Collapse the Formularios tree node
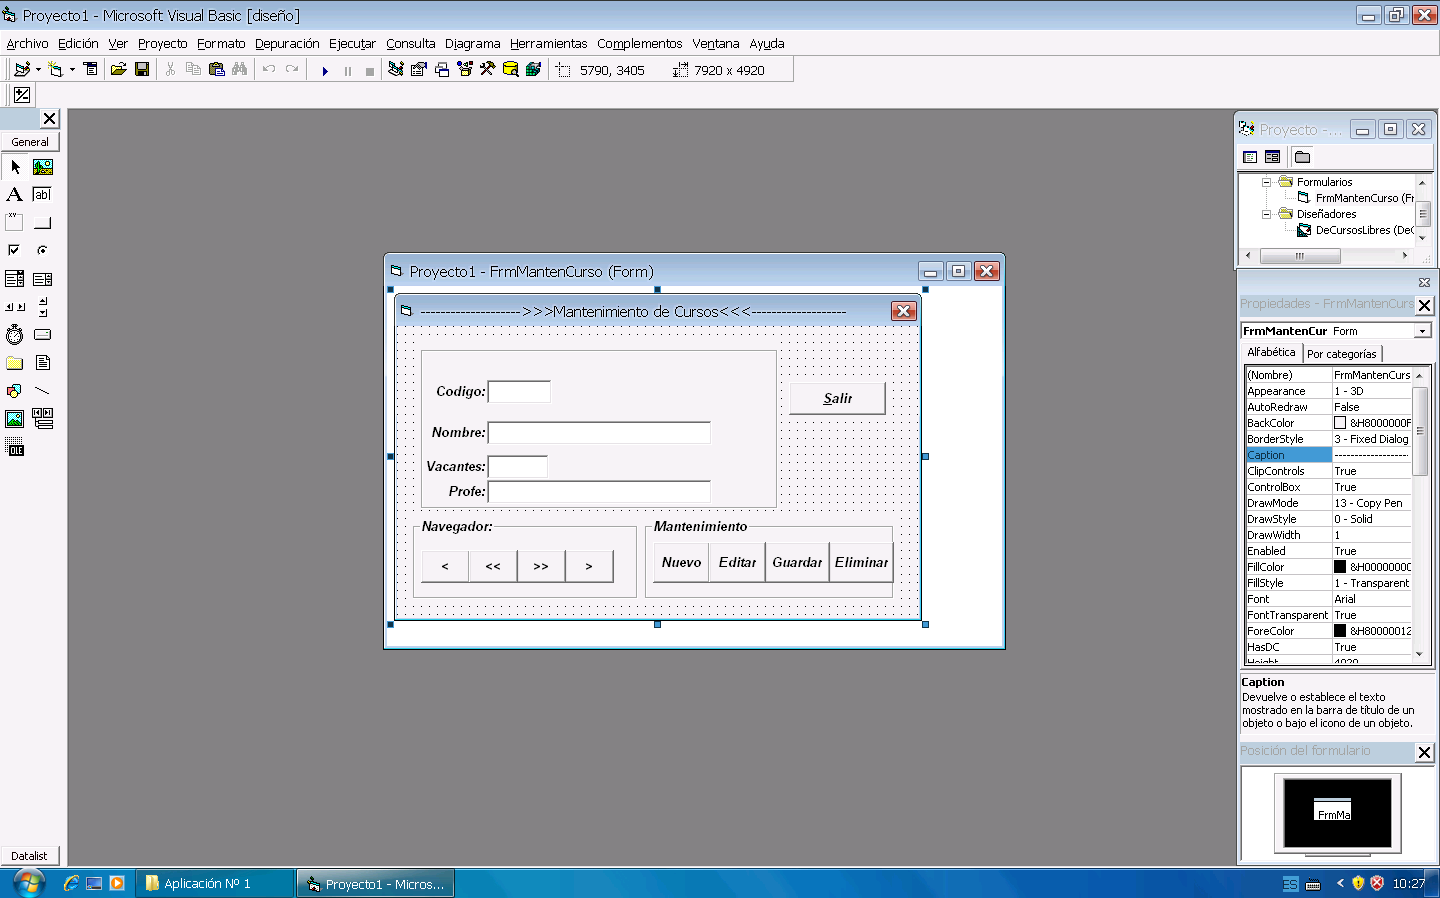The image size is (1440, 898). pyautogui.click(x=1266, y=182)
